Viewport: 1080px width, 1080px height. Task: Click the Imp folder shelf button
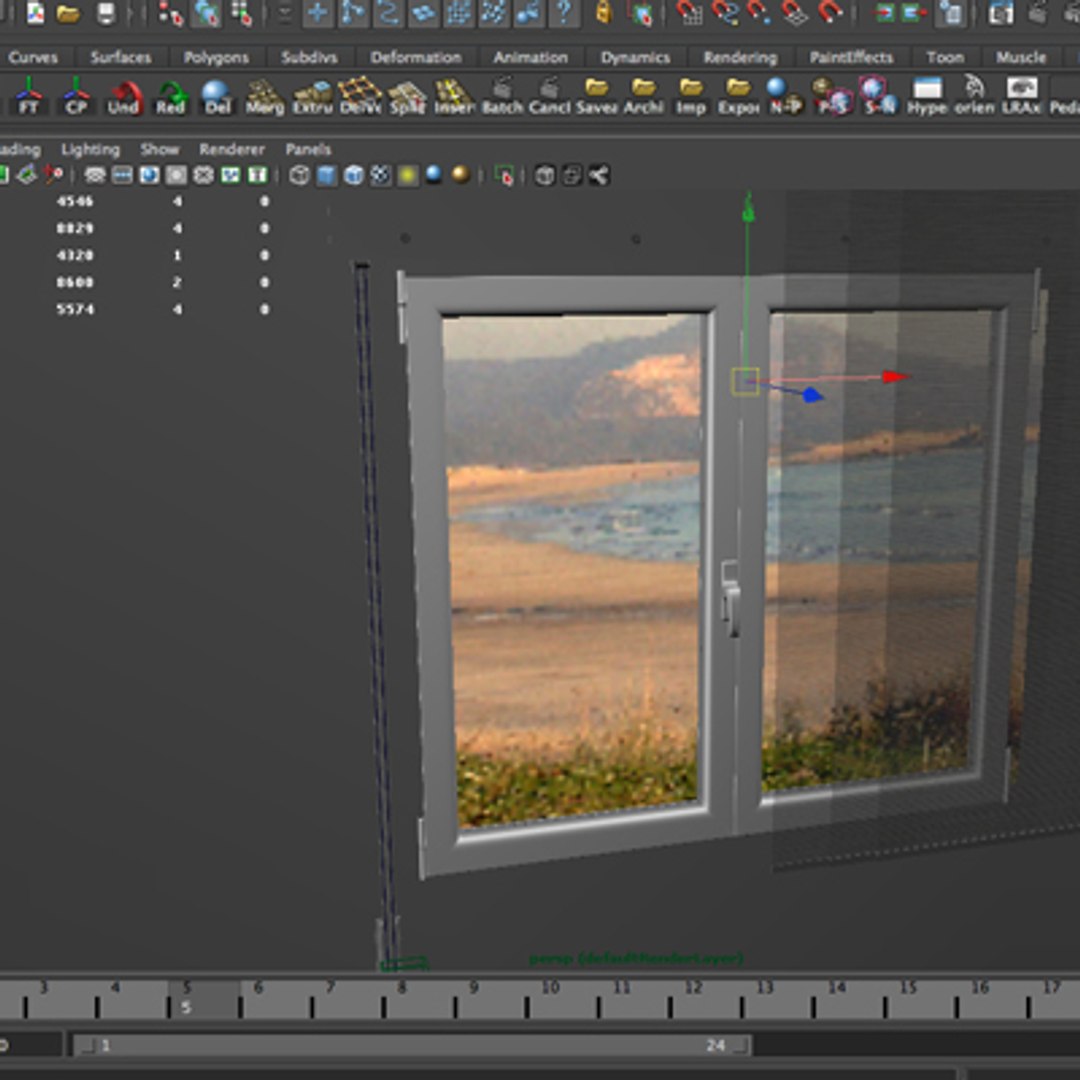690,96
